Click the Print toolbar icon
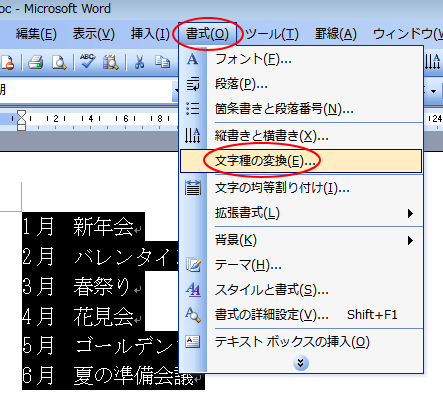Image resolution: width=443 pixels, height=402 pixels. (36, 62)
